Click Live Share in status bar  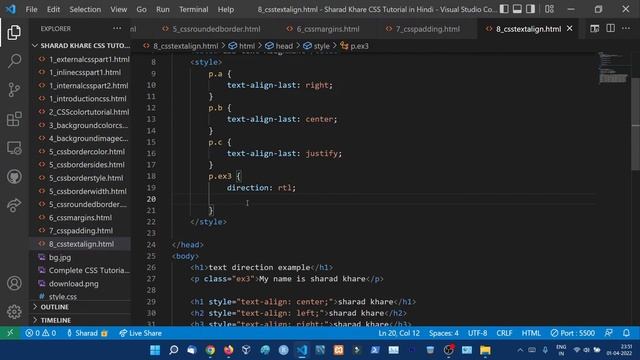pyautogui.click(x=140, y=333)
